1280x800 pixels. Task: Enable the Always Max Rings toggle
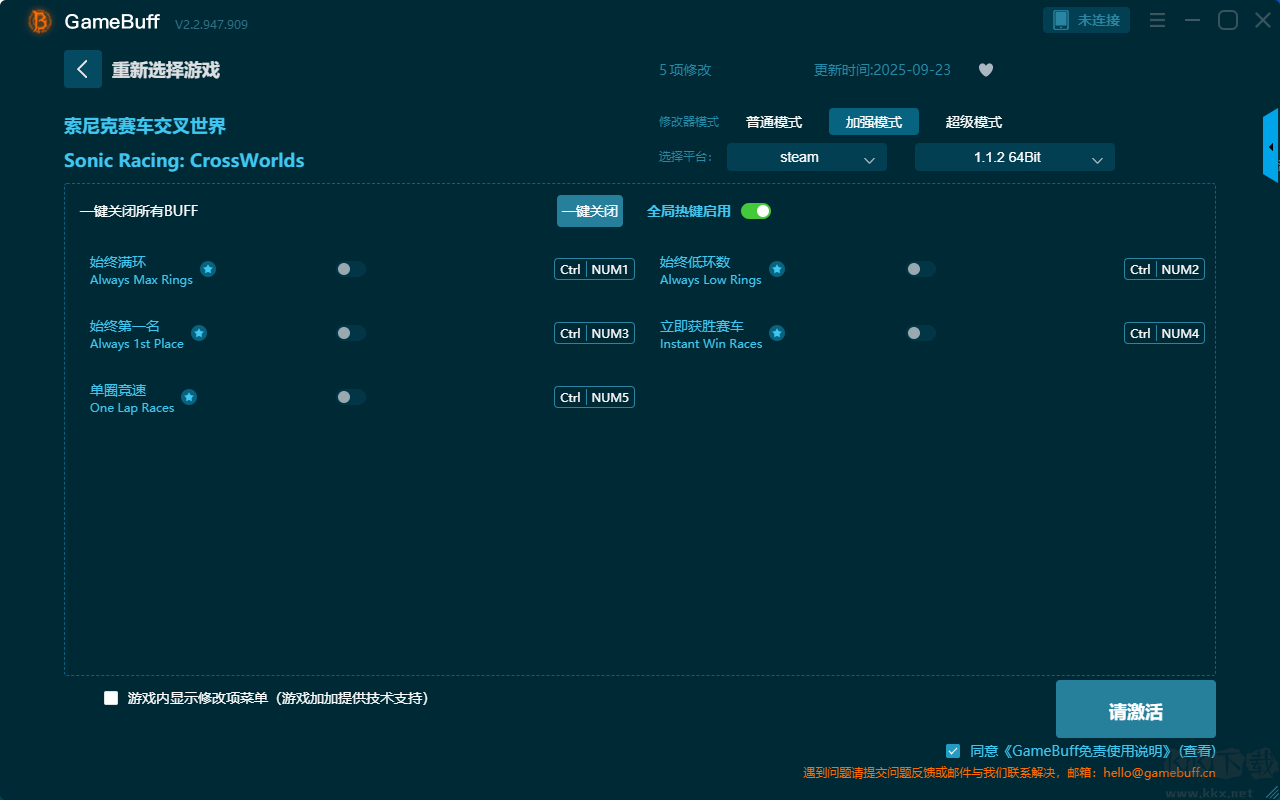pos(350,269)
